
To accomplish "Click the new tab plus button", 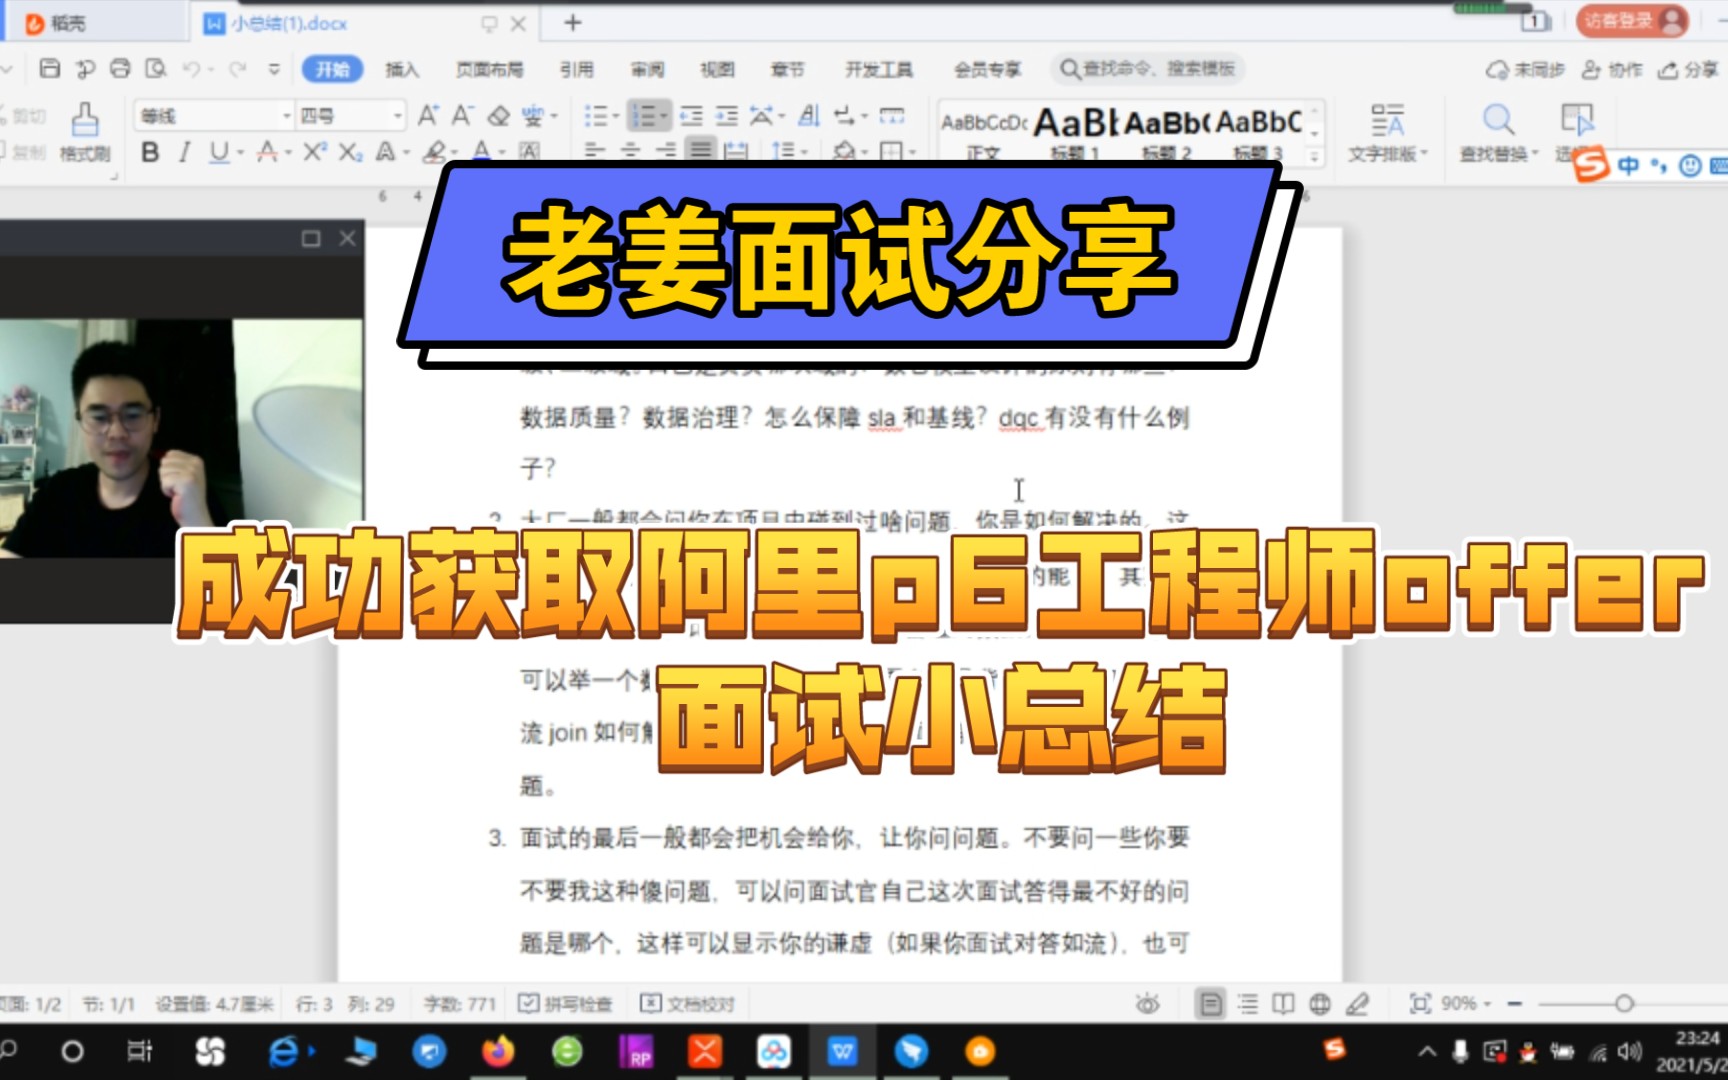I will [573, 22].
